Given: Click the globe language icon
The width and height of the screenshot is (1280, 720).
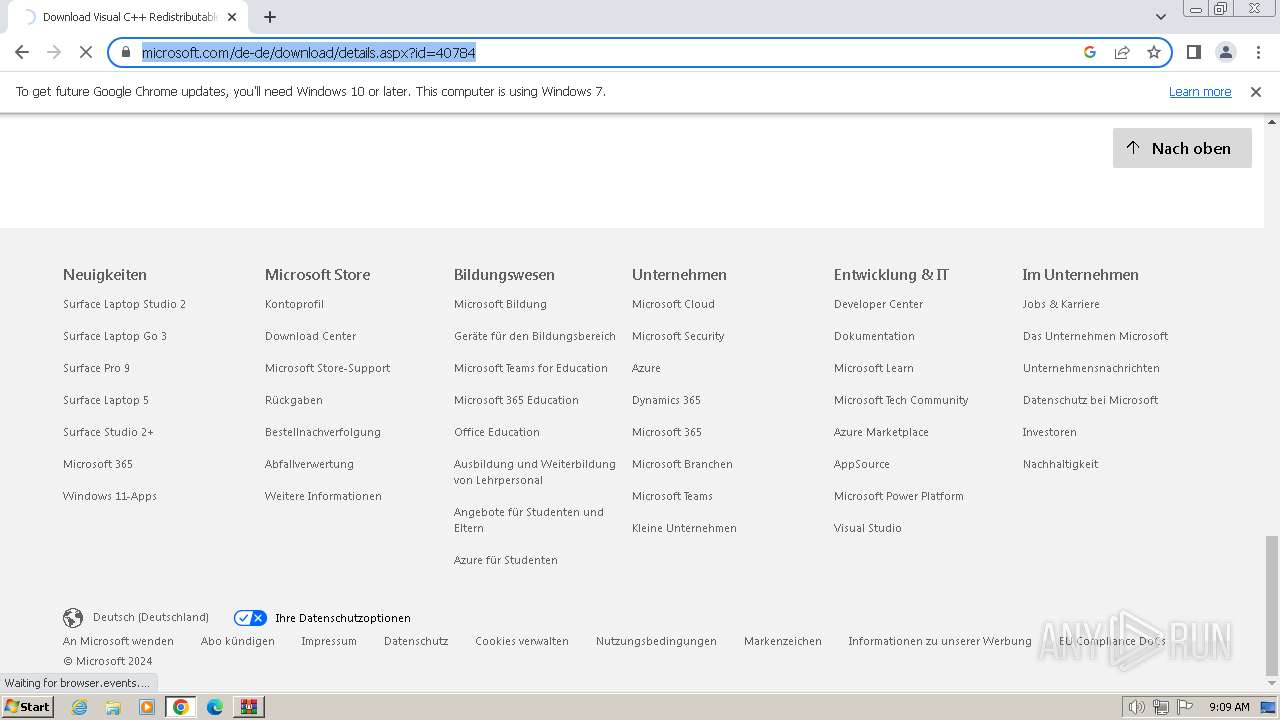Looking at the screenshot, I should pos(73,618).
